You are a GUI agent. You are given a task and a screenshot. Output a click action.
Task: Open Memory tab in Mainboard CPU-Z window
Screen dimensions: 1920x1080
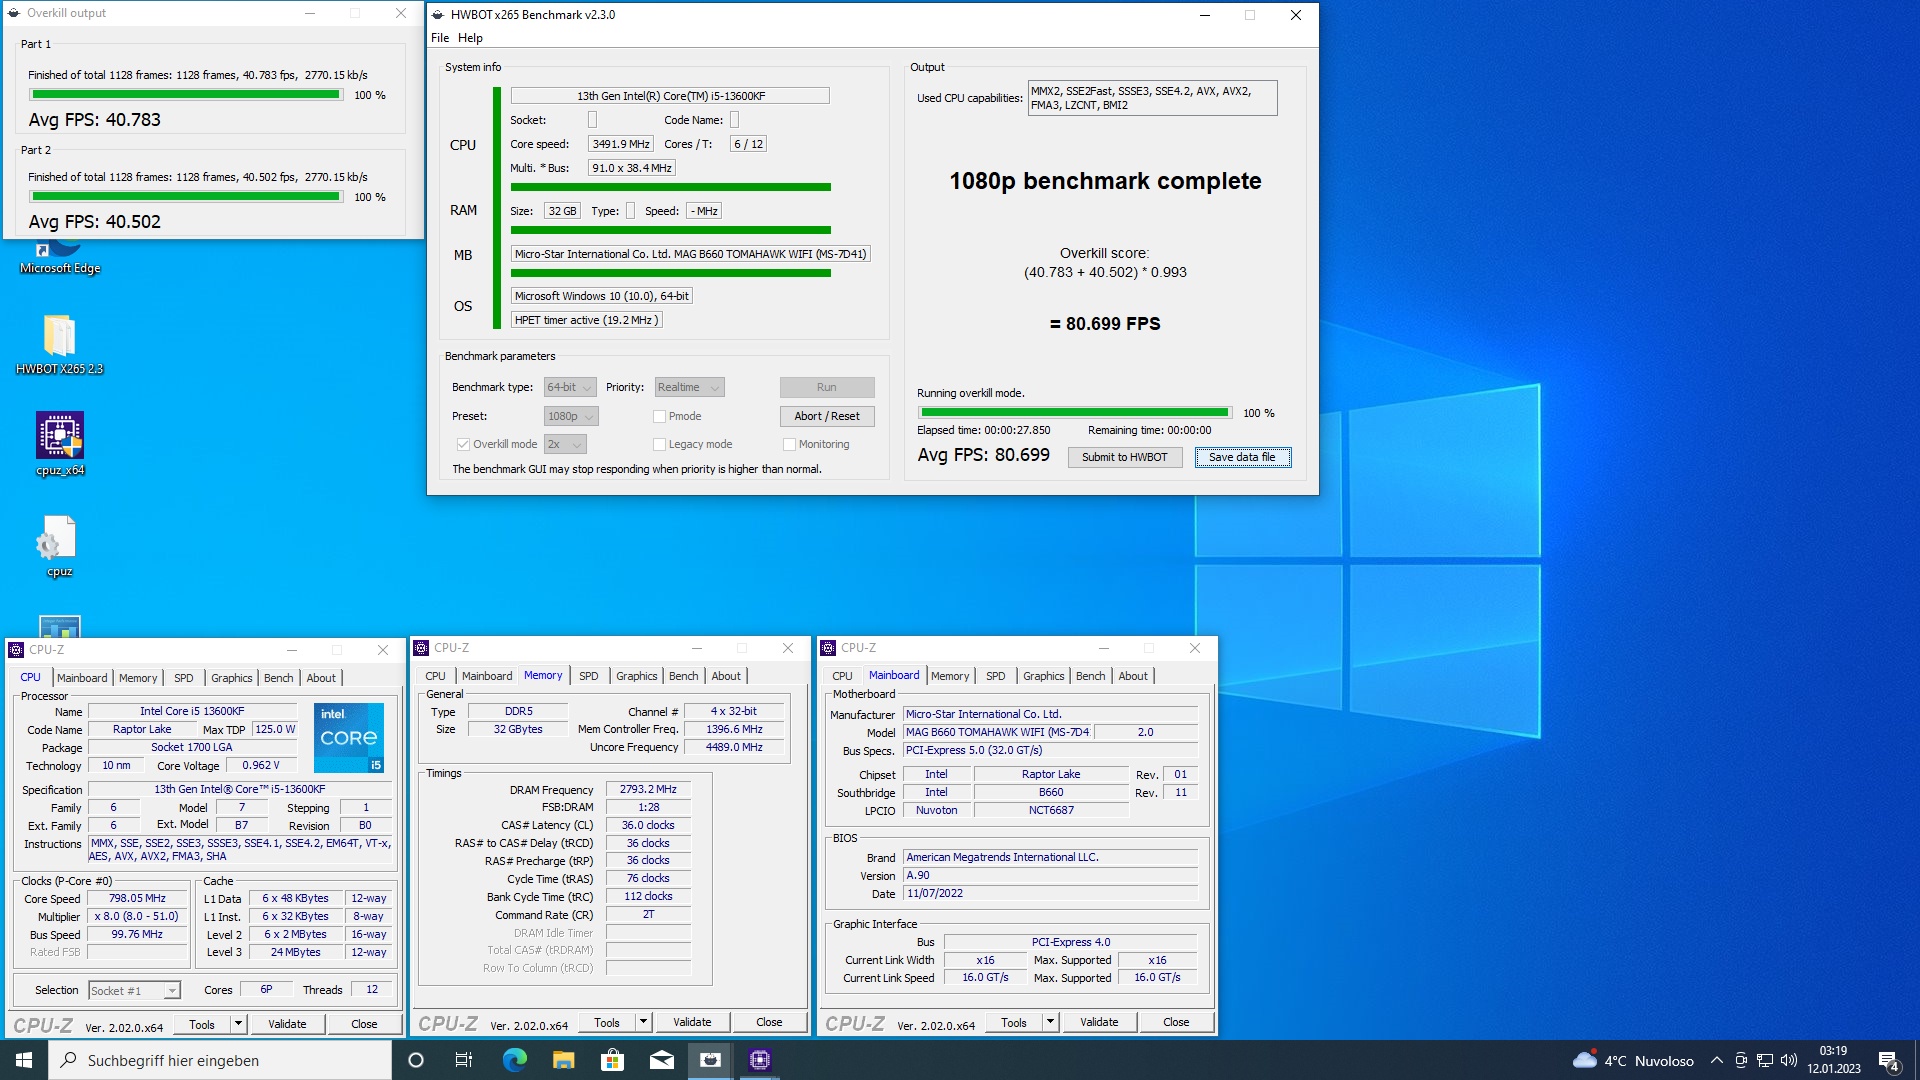coord(950,676)
